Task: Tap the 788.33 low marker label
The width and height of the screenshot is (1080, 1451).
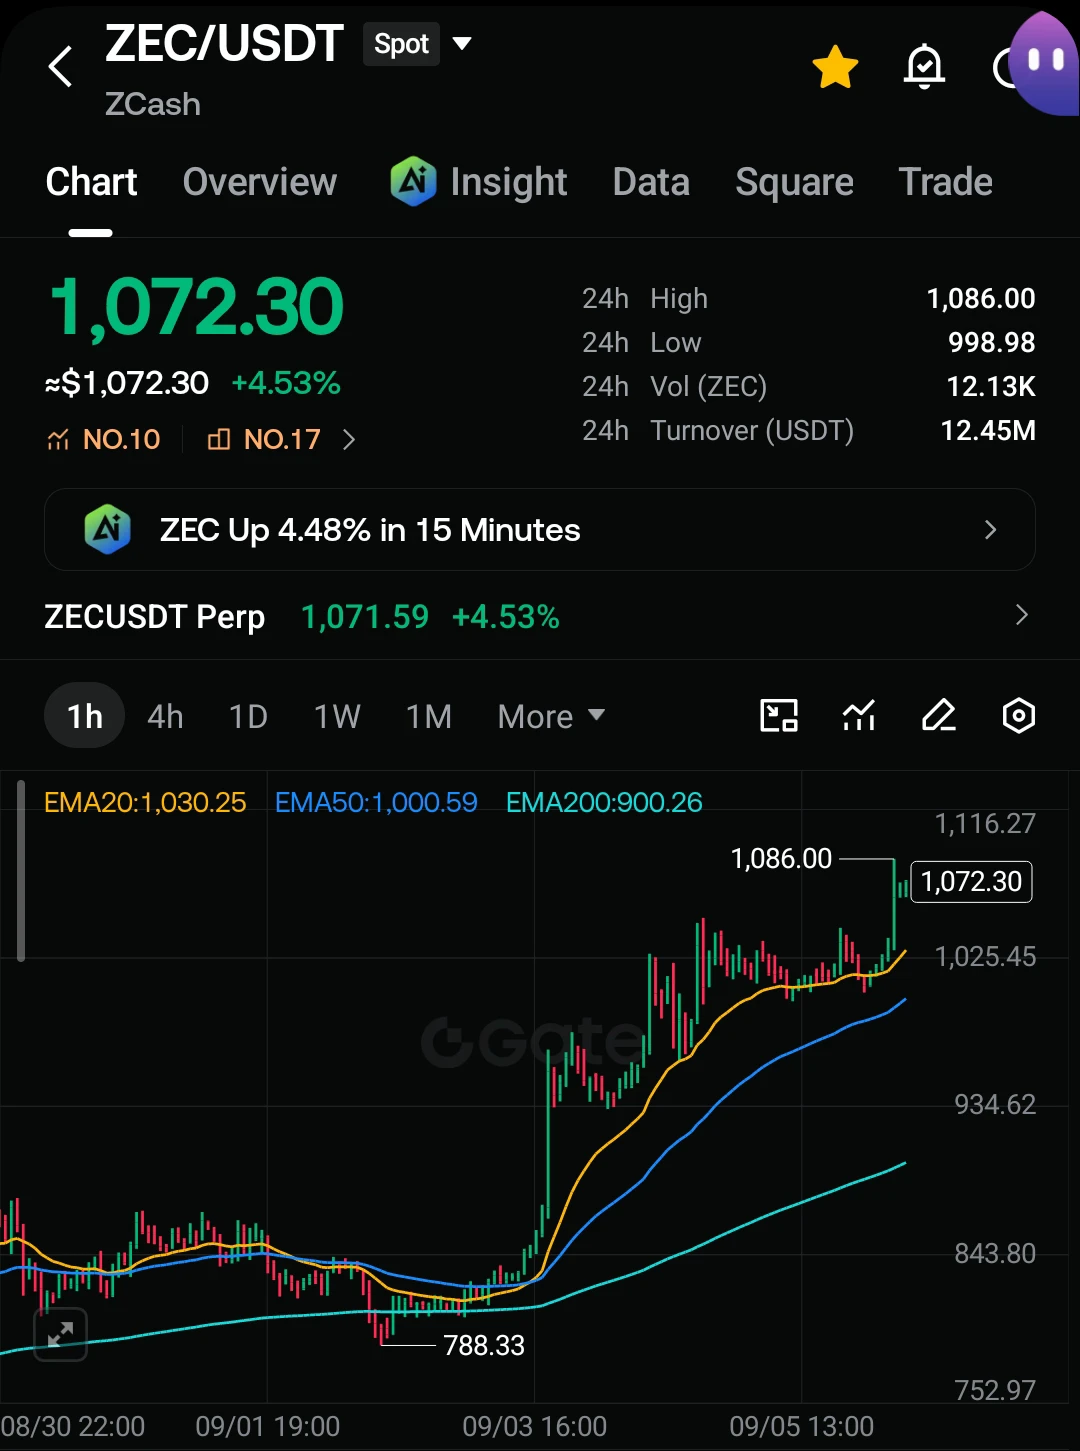Action: coord(484,1346)
